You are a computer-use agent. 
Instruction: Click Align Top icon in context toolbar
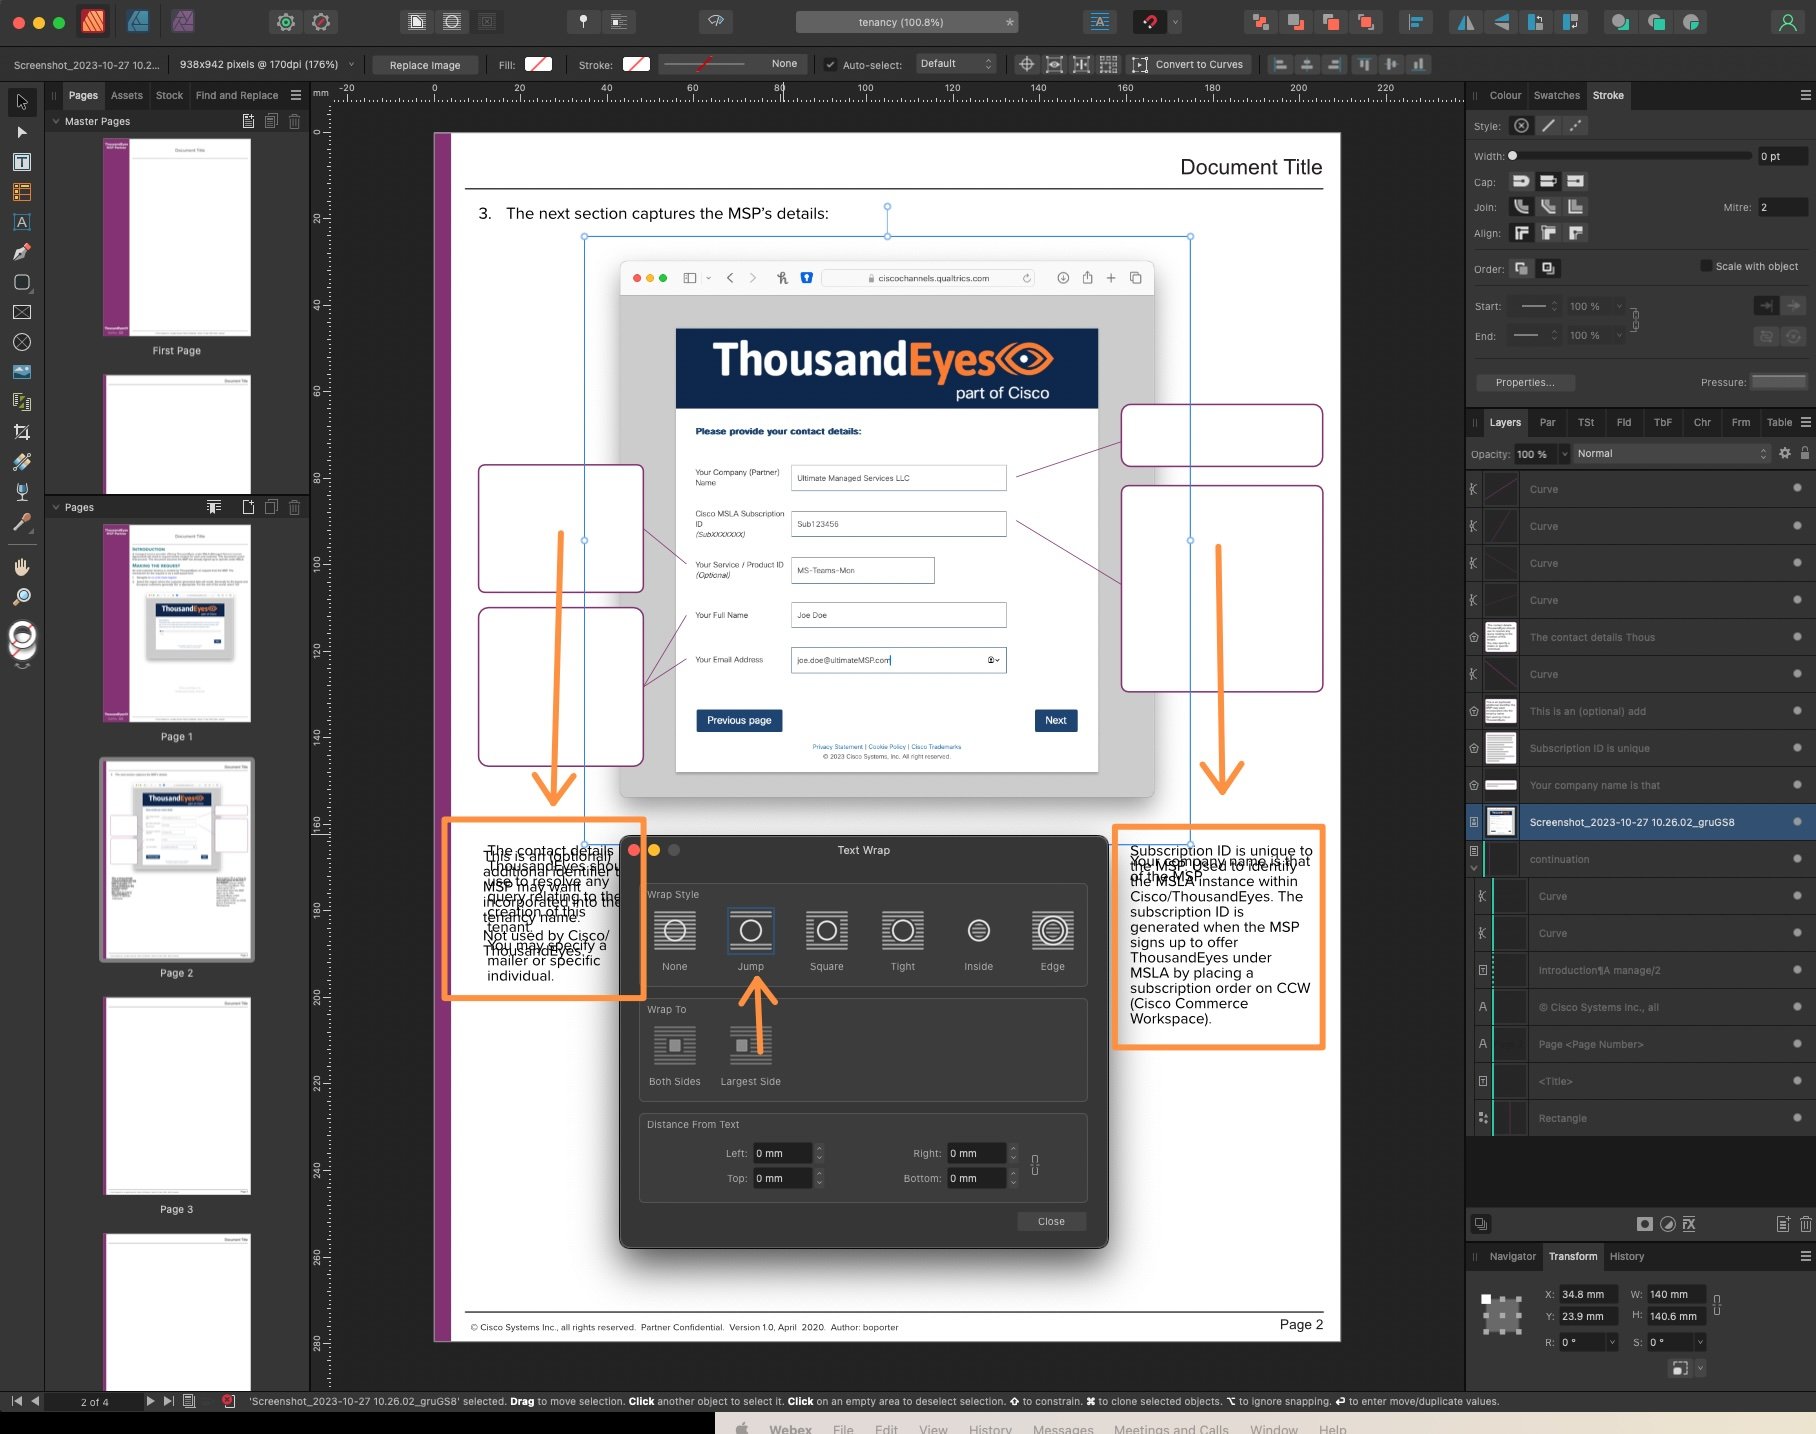click(x=1364, y=64)
